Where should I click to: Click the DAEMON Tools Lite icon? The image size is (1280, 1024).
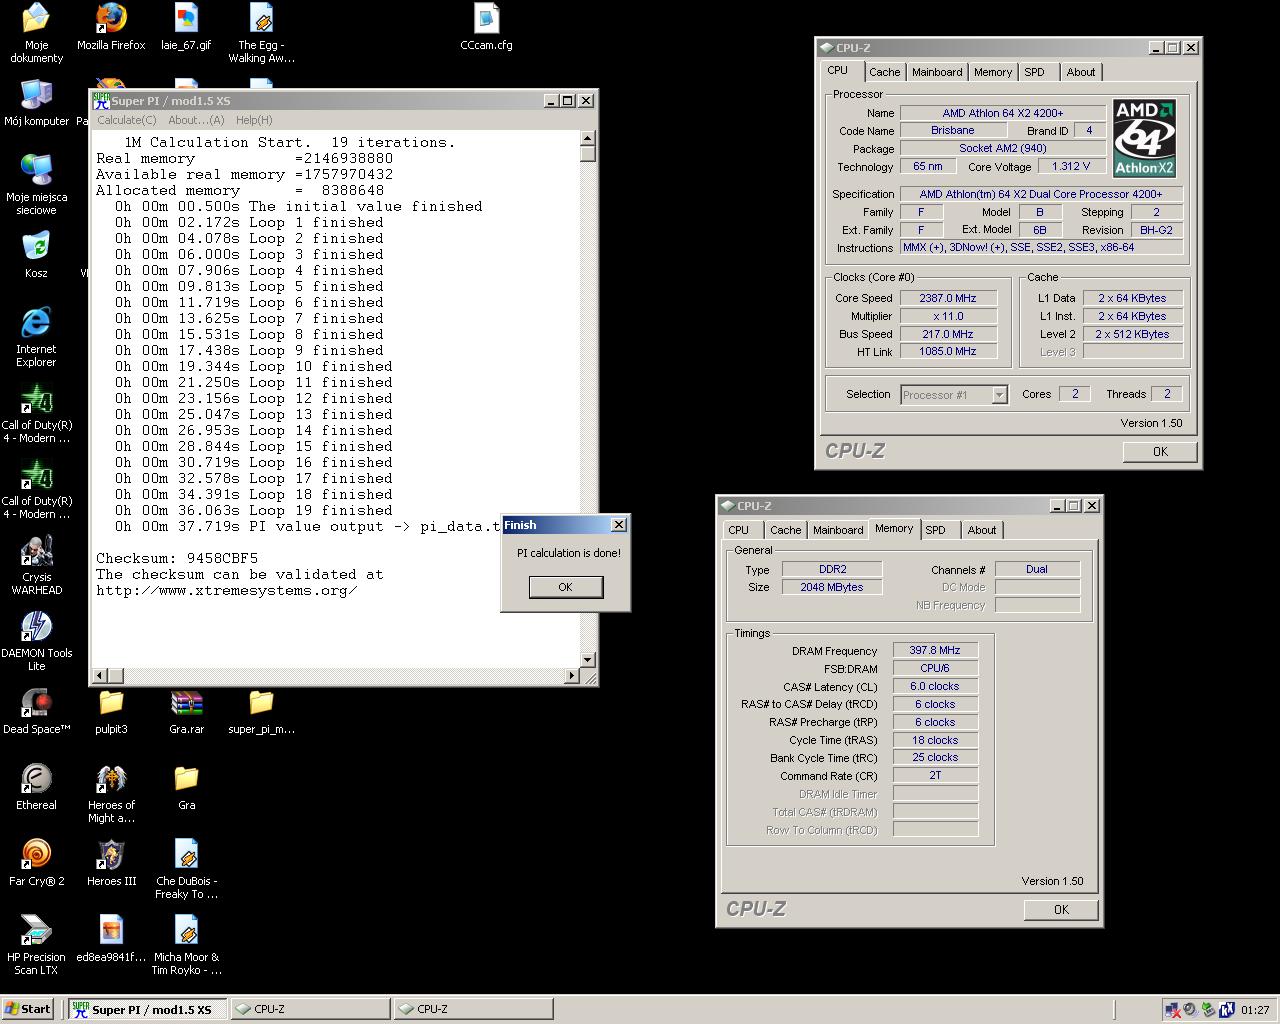[x=36, y=628]
